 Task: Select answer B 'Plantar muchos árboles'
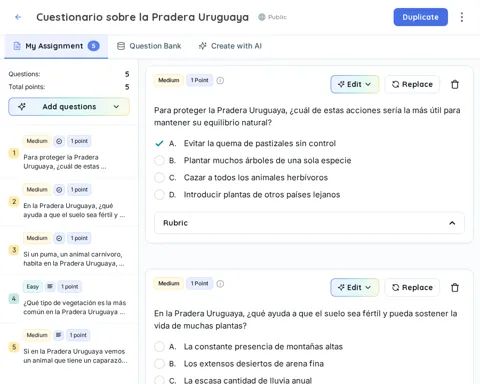[159, 160]
